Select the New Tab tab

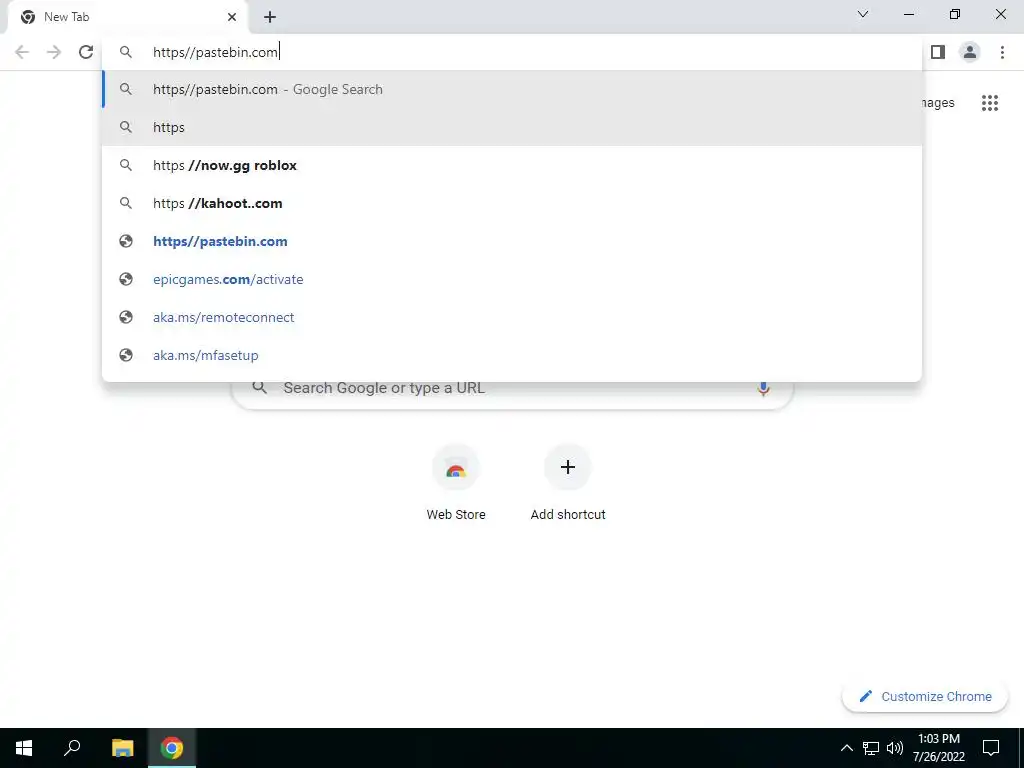tap(128, 17)
